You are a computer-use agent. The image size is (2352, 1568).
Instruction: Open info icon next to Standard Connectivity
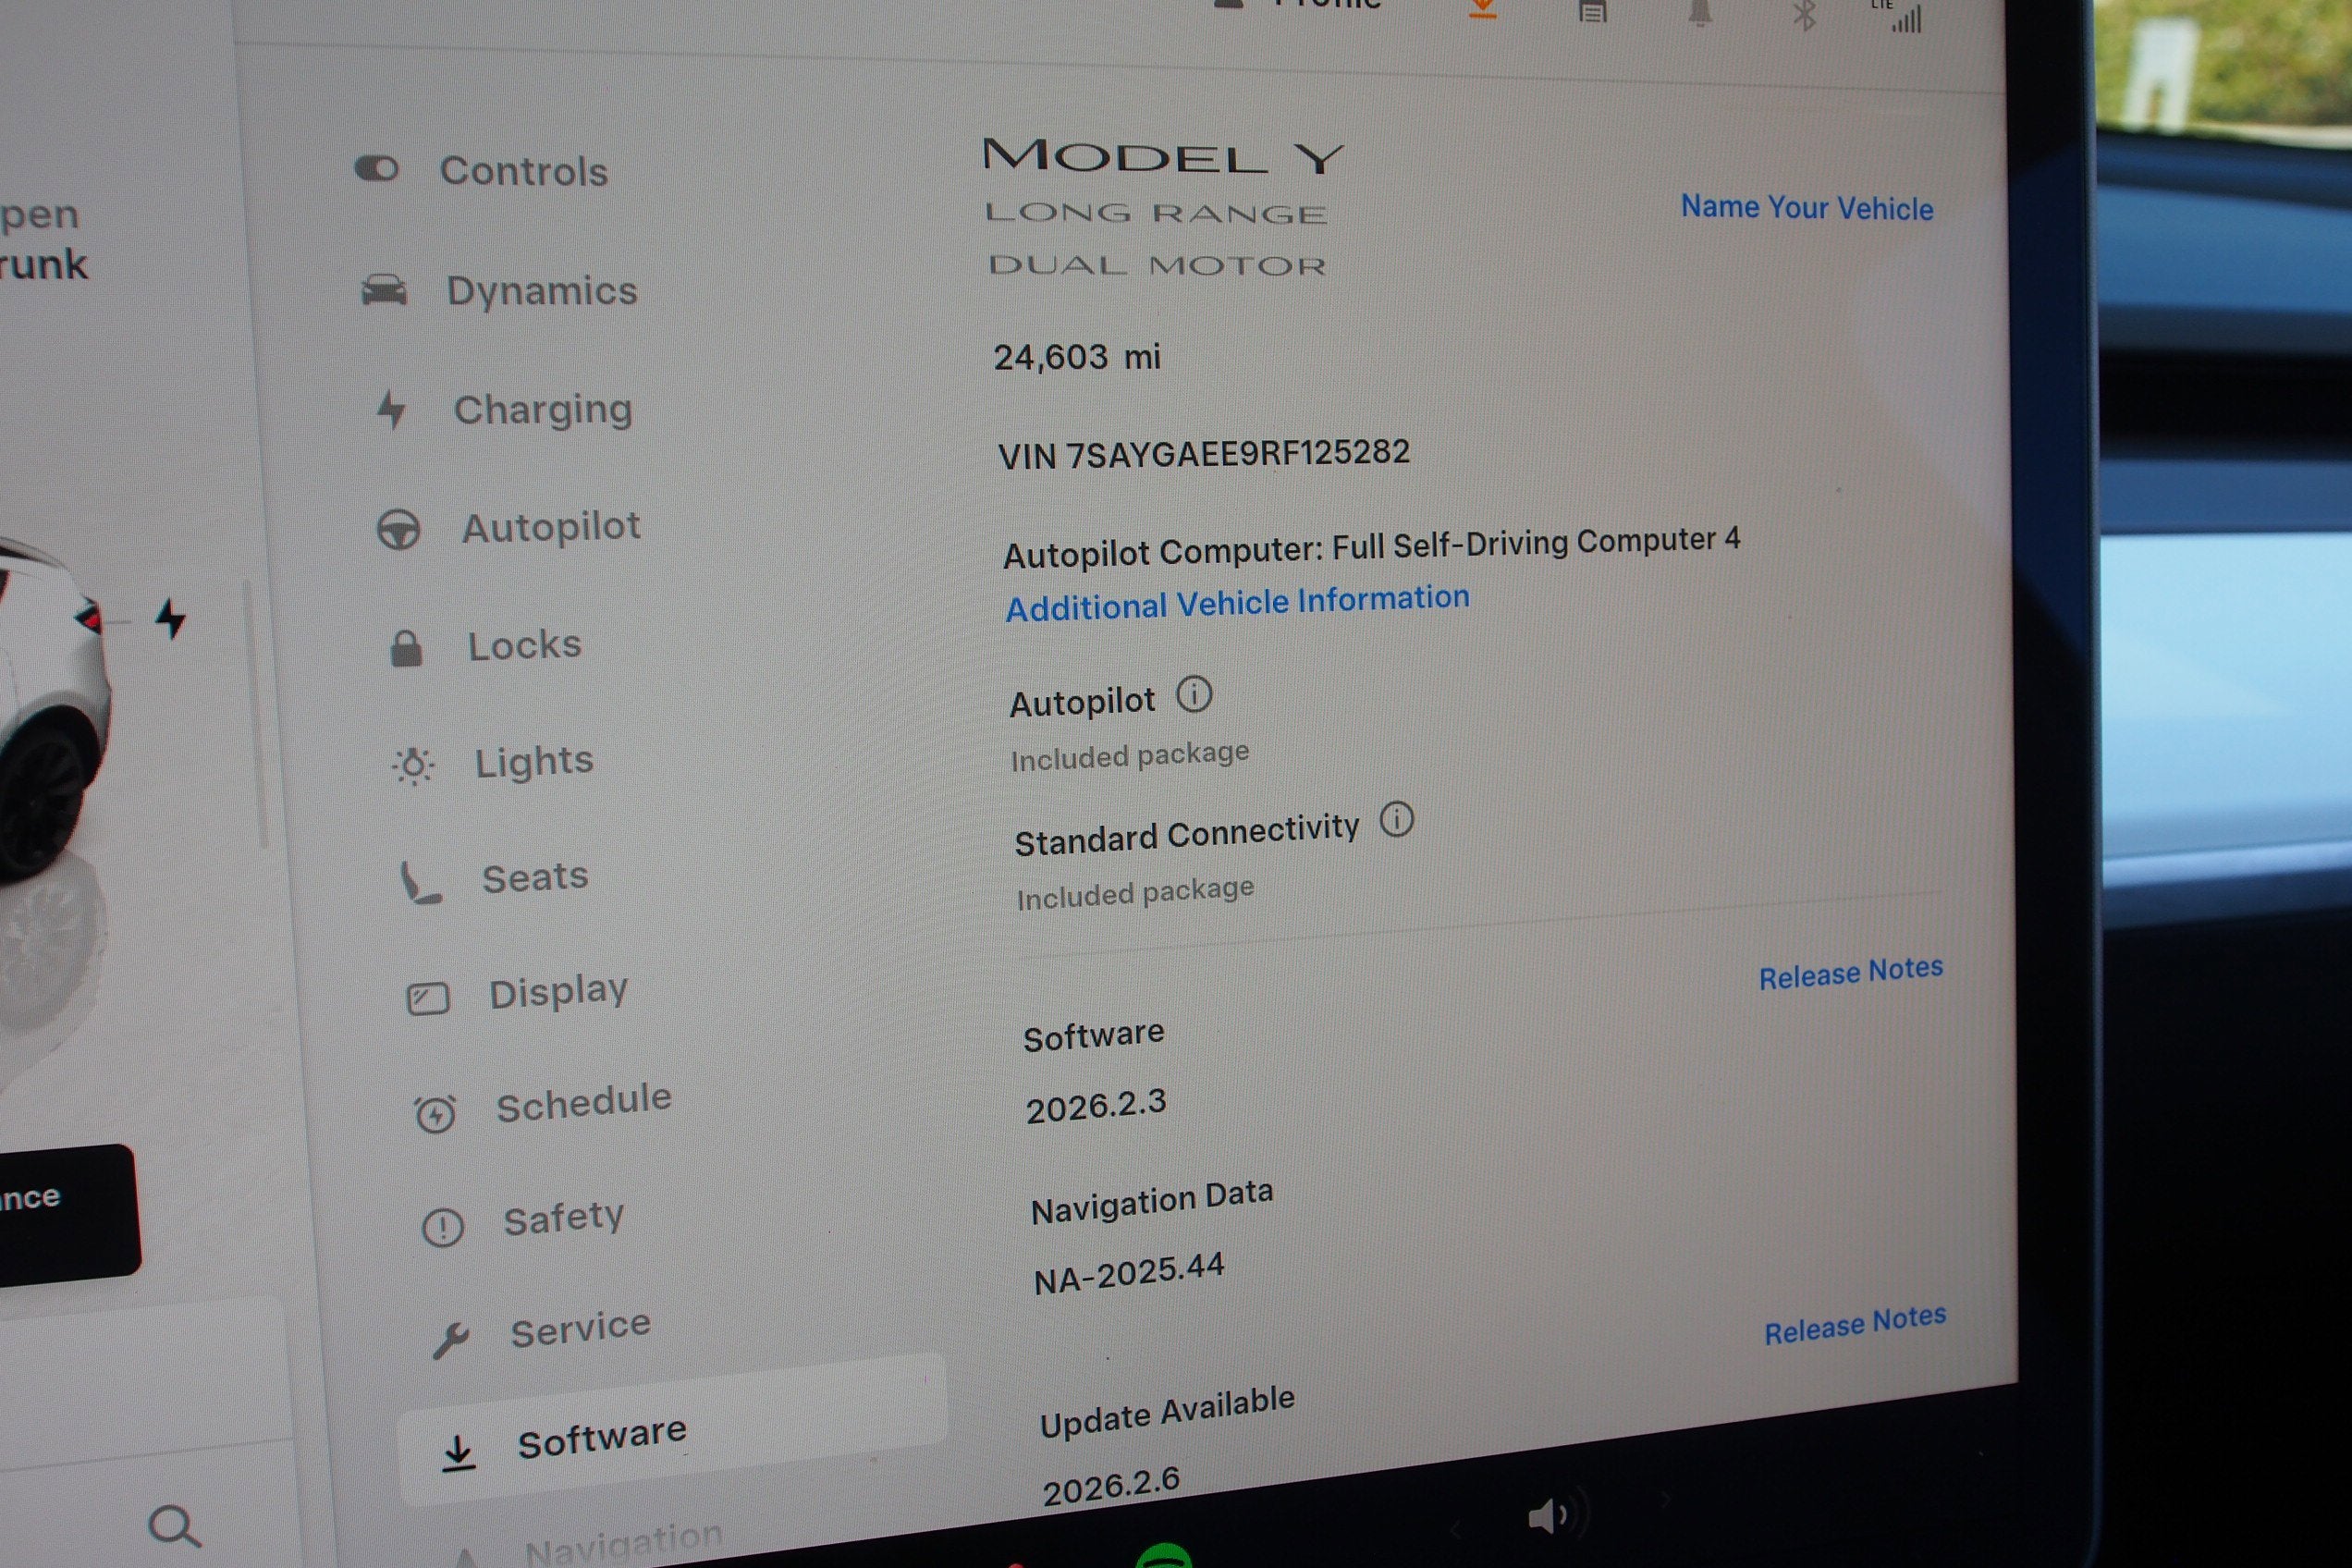[x=1396, y=819]
